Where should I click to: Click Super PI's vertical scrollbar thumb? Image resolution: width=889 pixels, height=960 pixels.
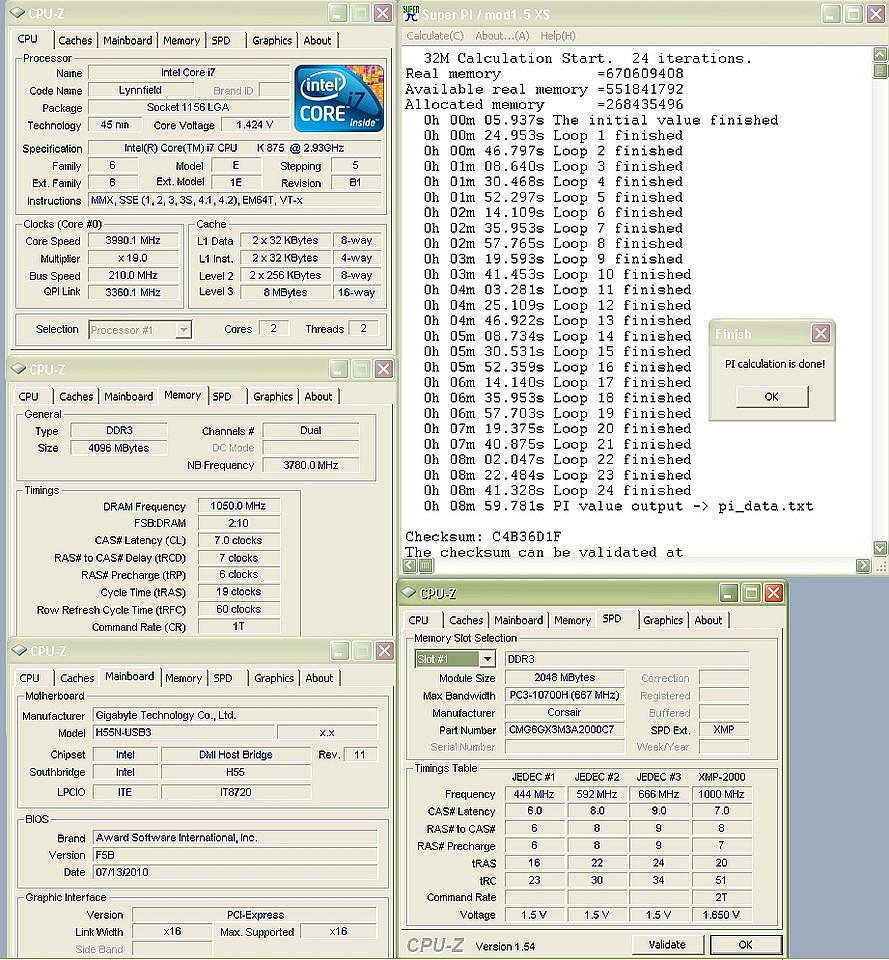click(880, 70)
